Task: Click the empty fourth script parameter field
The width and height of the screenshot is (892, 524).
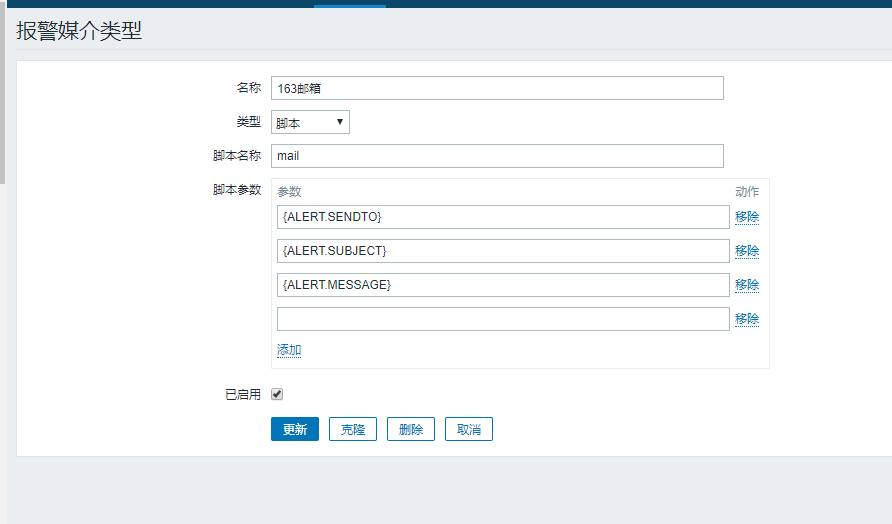Action: [x=503, y=319]
